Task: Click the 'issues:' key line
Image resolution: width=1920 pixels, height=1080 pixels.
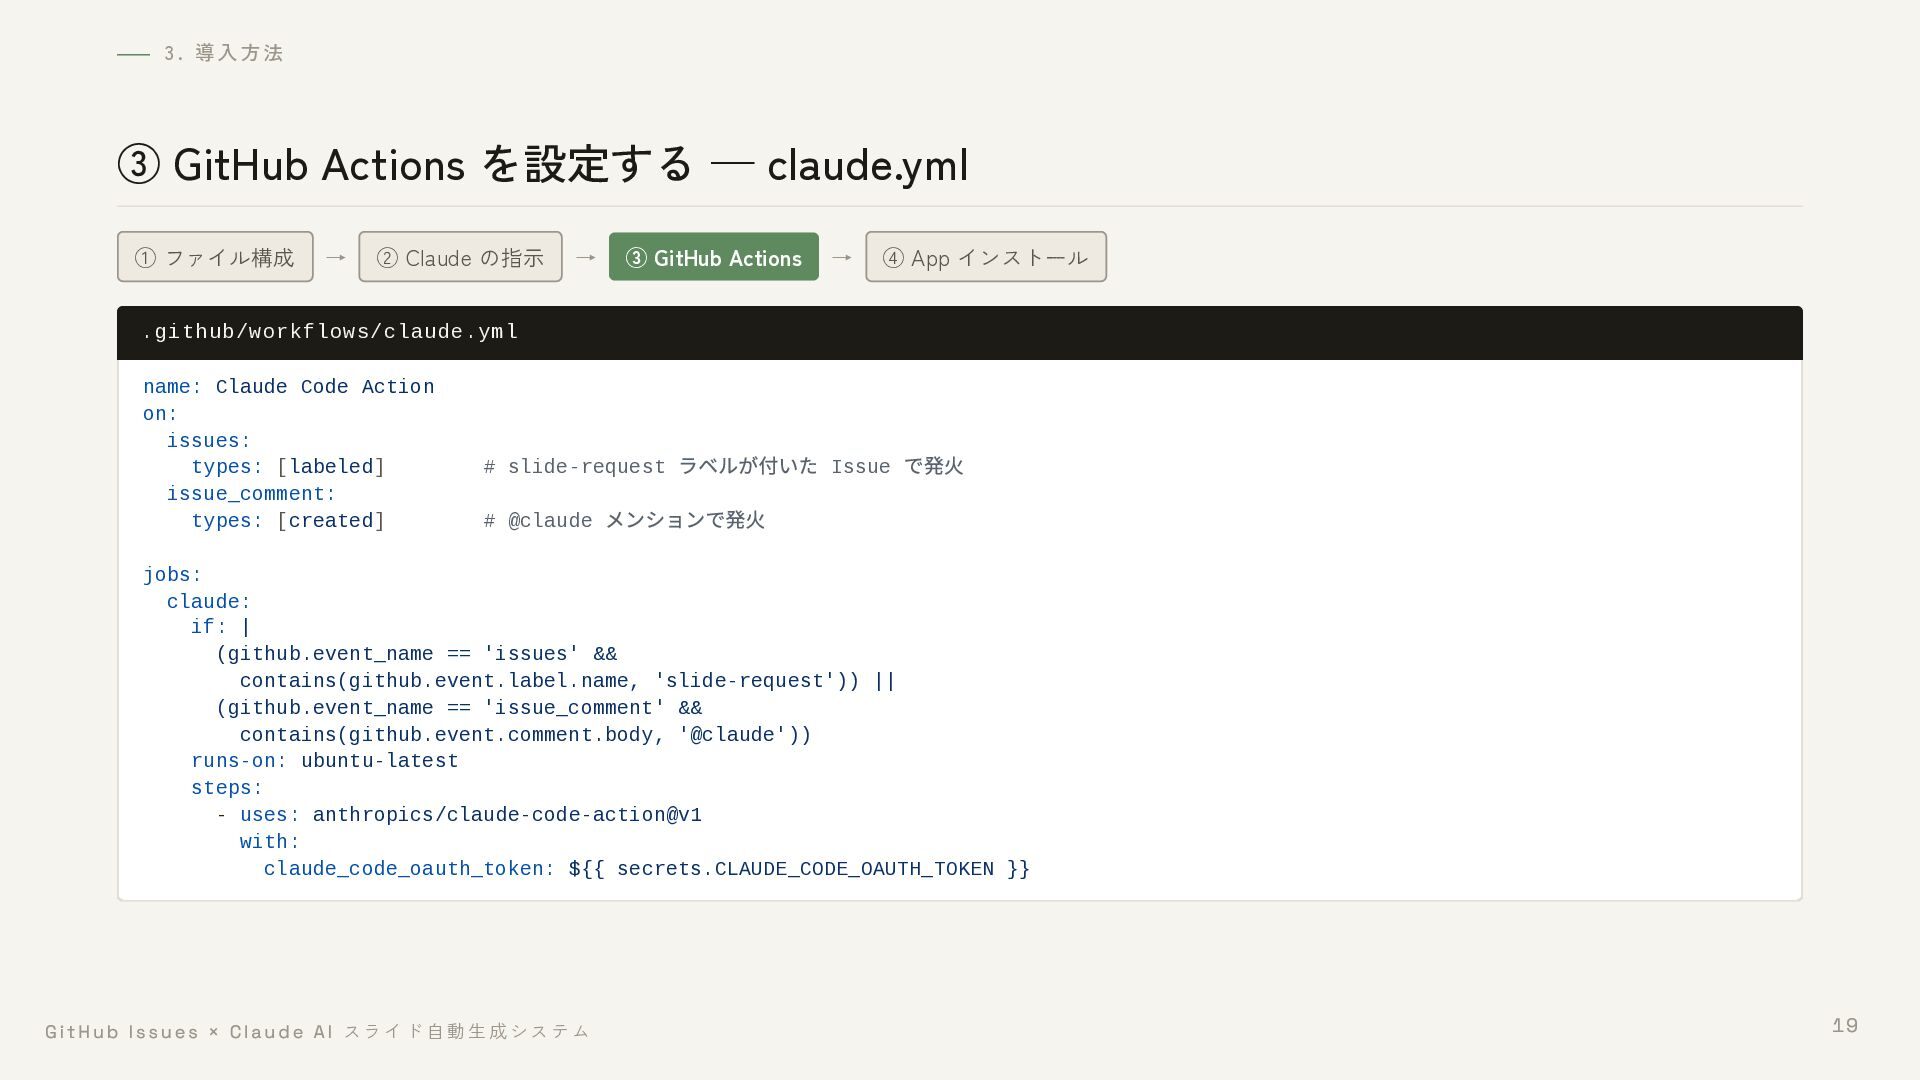Action: [209, 441]
